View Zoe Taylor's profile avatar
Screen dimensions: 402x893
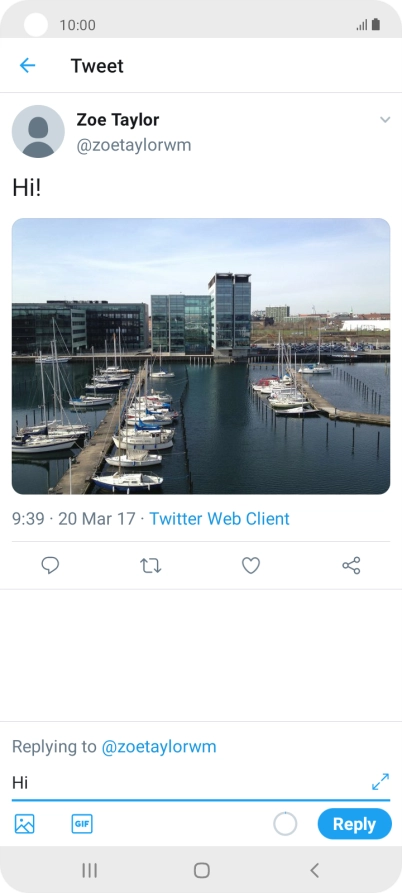38,131
